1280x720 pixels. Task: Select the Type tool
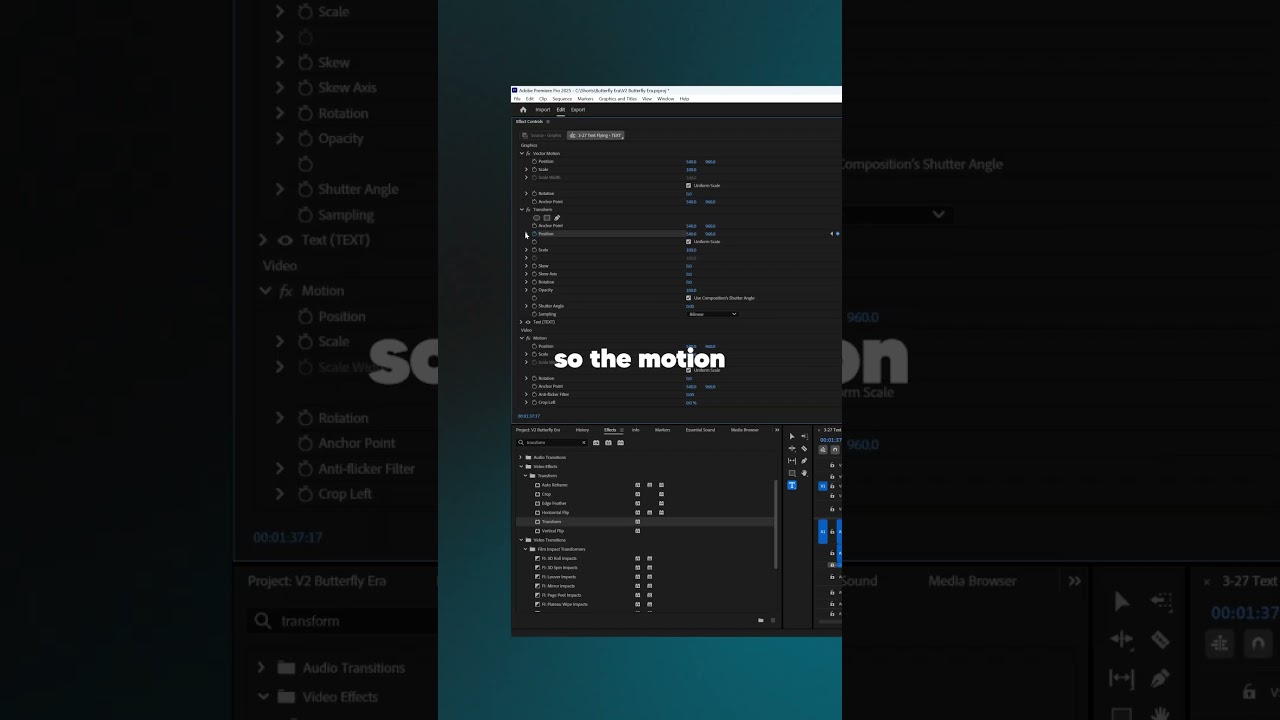(792, 485)
